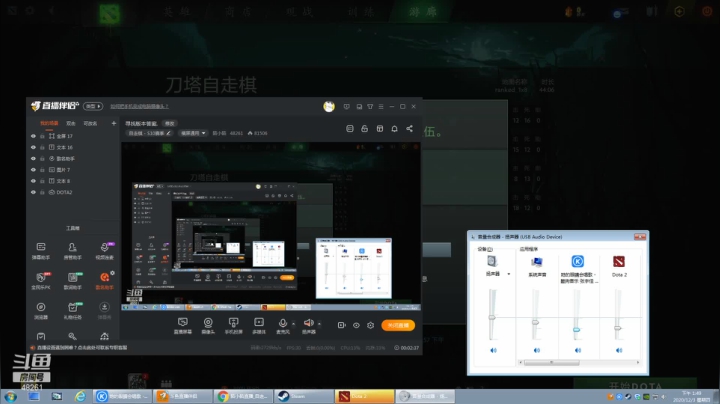This screenshot has width=720, height=404.
Task: Click the unlock padlock icon in the stream header
Action: (x=365, y=129)
